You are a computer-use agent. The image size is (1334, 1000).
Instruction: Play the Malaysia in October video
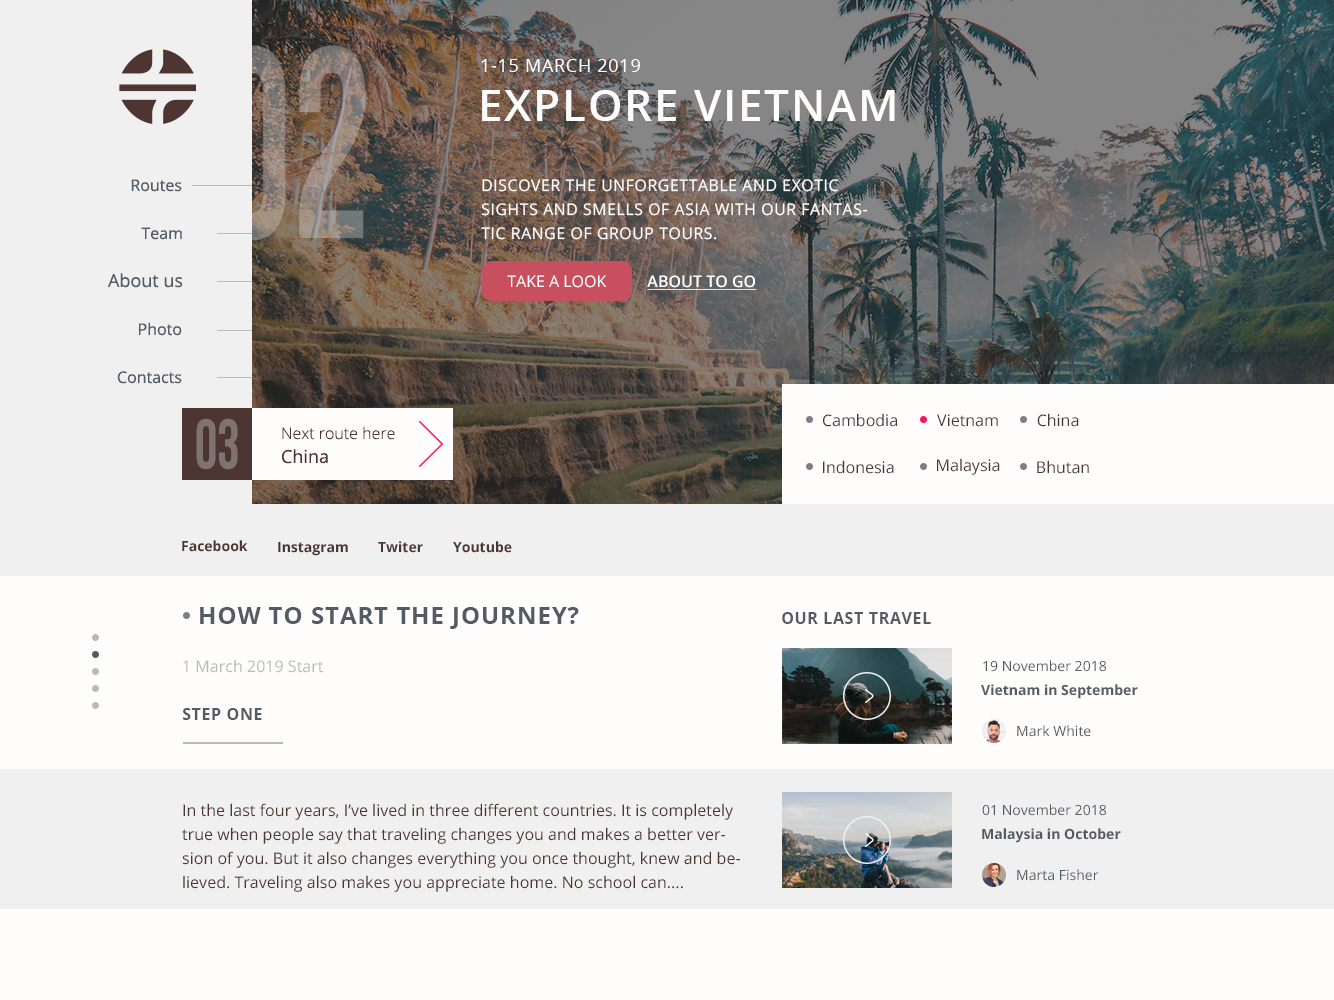click(x=866, y=840)
